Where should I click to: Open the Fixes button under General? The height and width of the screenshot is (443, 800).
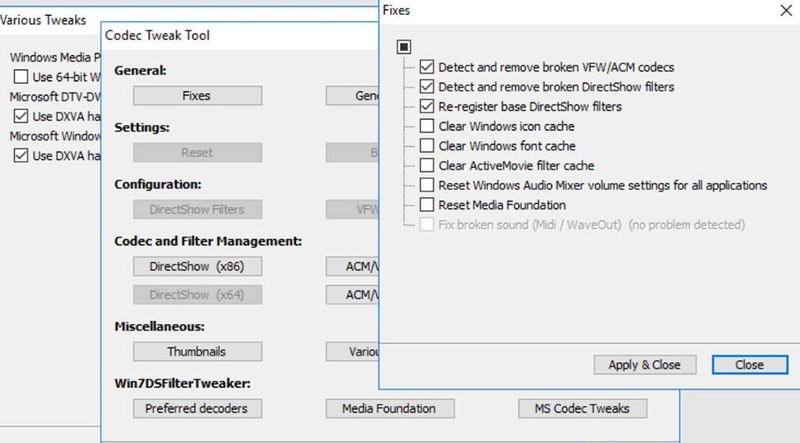click(197, 96)
